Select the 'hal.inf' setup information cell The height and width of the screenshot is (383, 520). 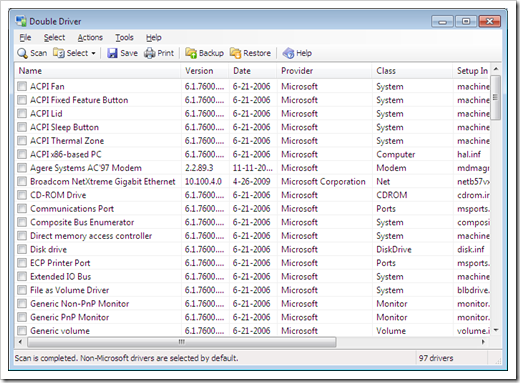pyautogui.click(x=469, y=154)
